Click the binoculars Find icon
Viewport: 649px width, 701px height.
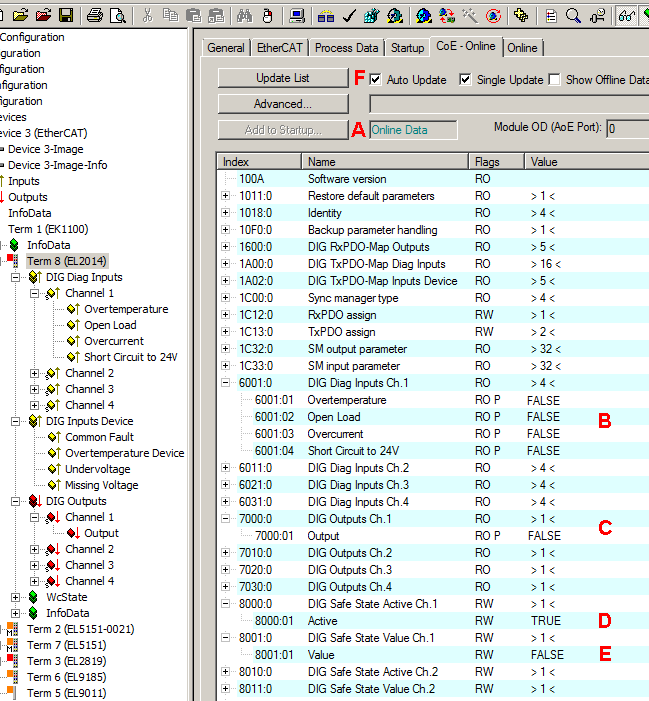point(244,16)
